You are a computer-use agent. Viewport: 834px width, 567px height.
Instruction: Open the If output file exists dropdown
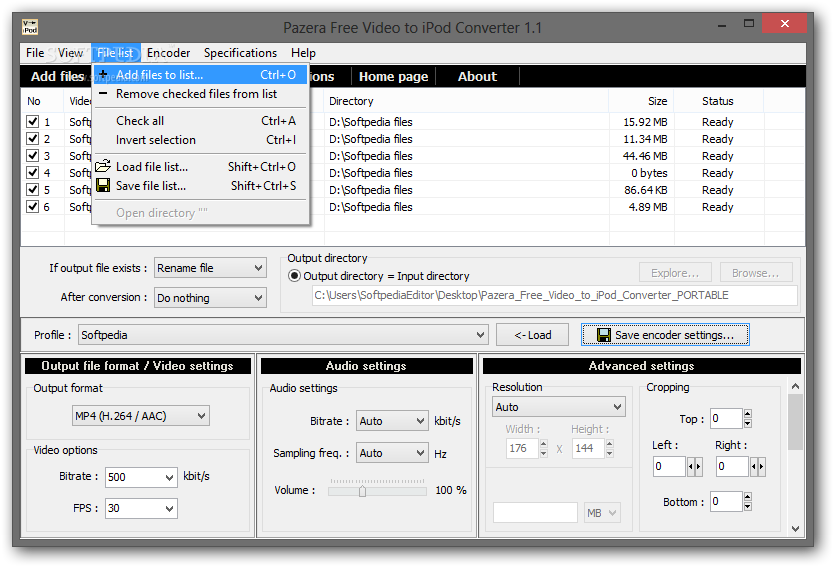(210, 268)
